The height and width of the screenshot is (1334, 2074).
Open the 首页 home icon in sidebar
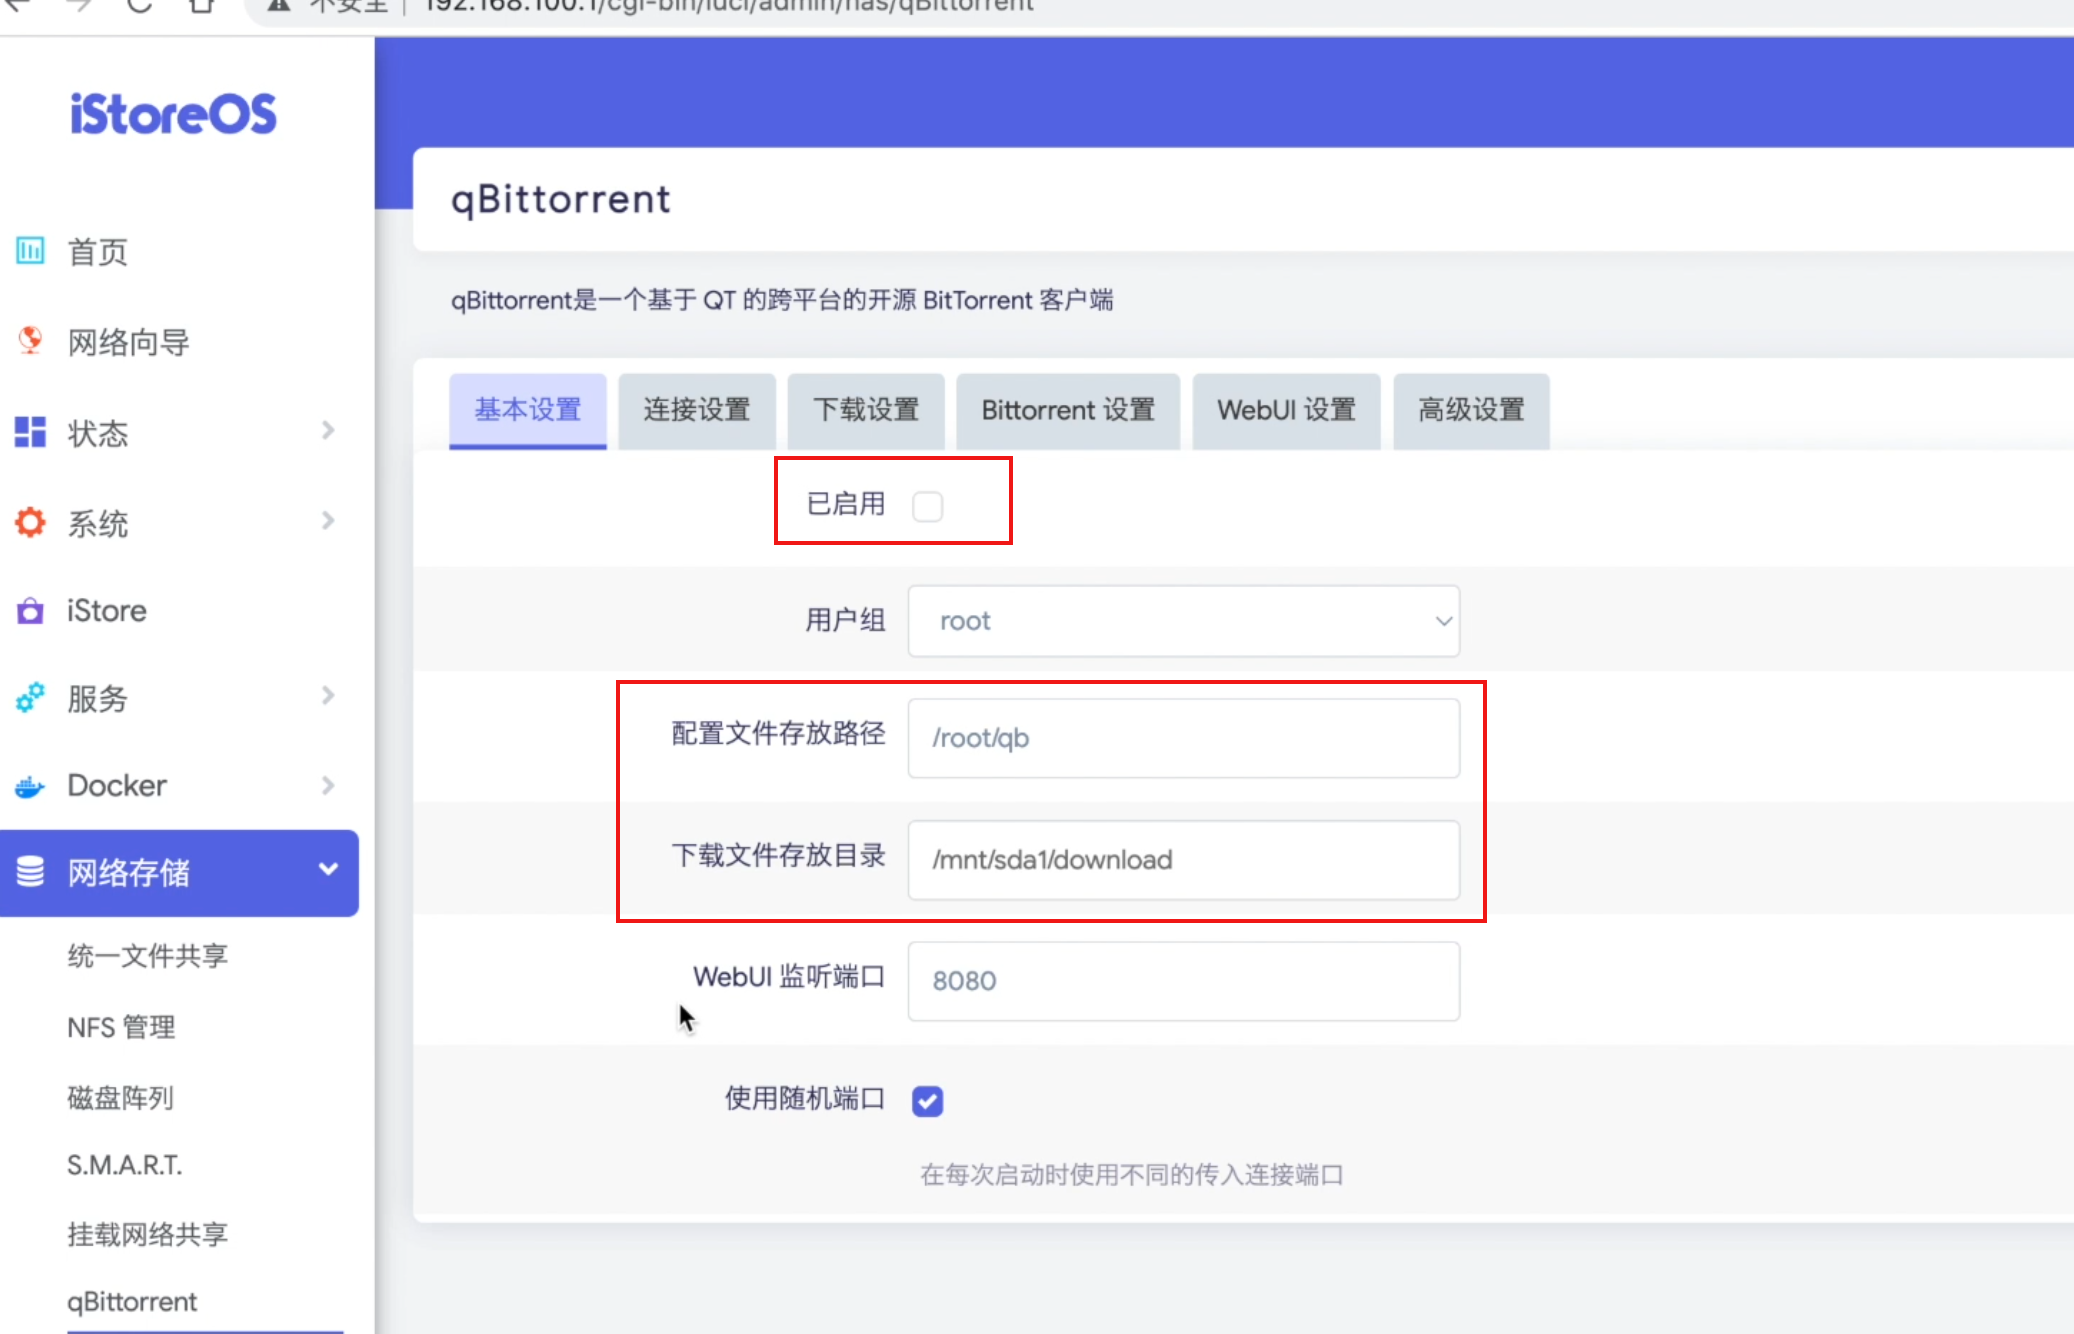(30, 251)
